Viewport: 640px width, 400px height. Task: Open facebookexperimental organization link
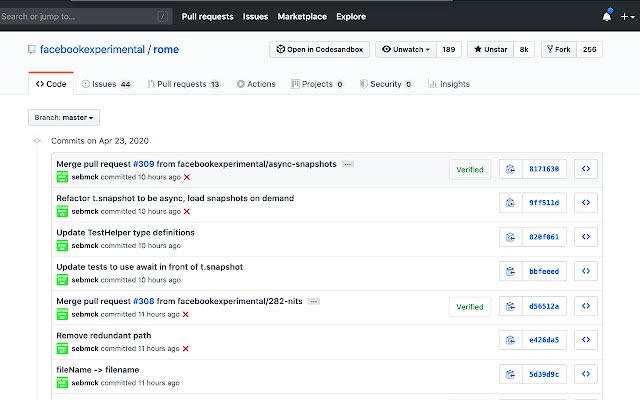[92, 49]
